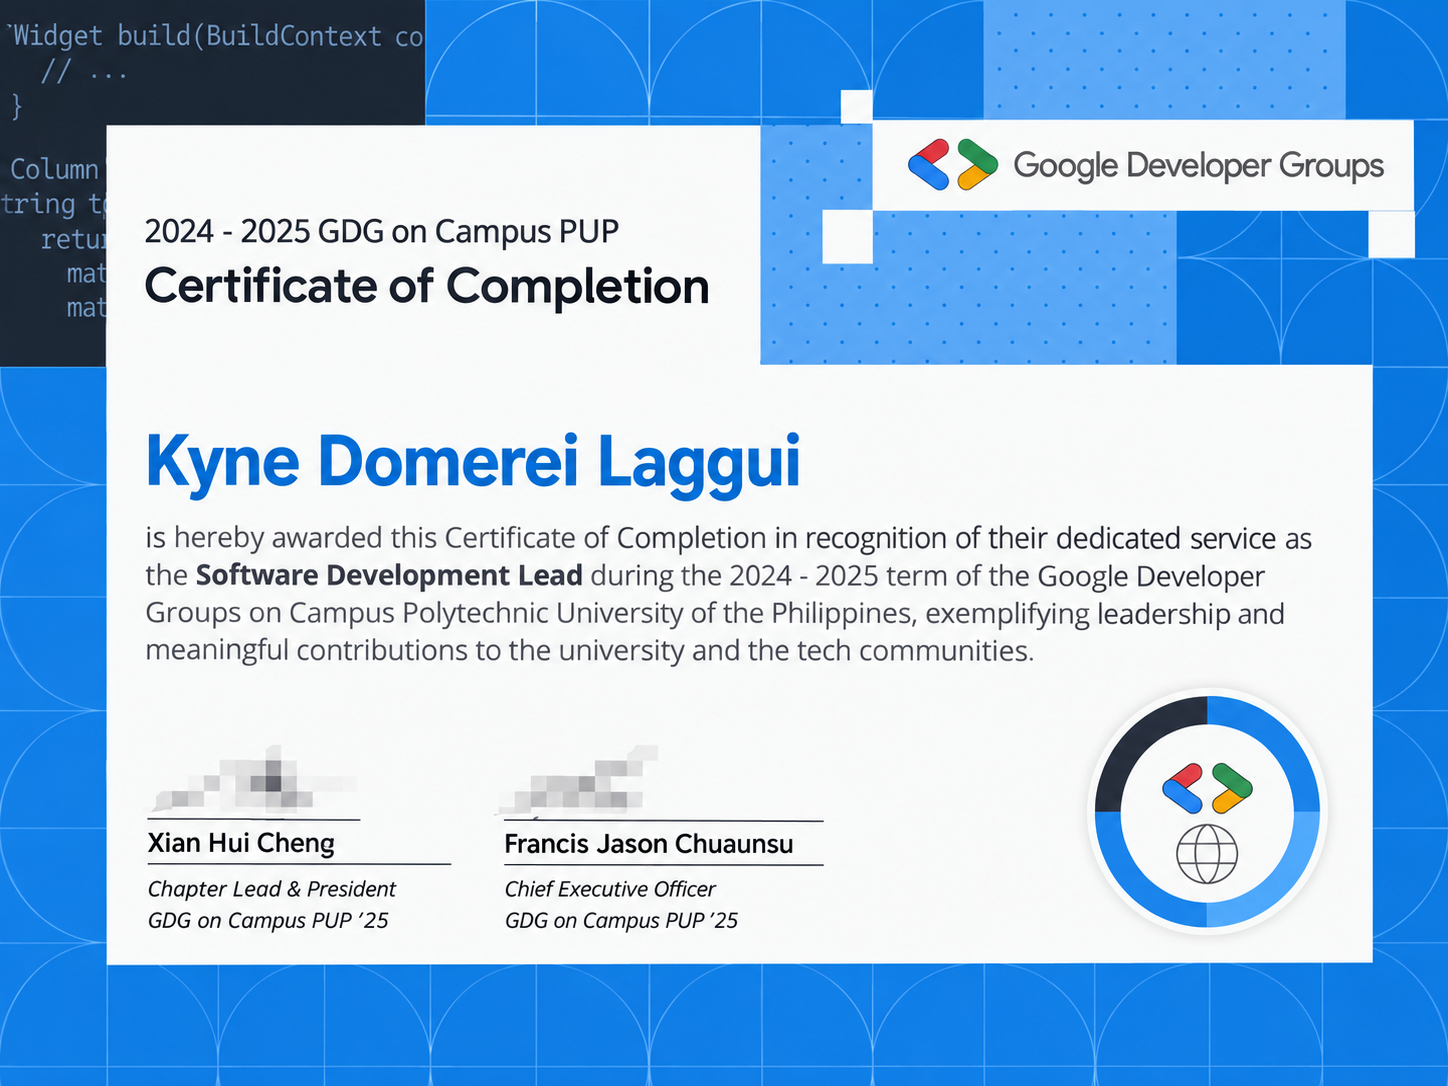
Task: Click the "Chief Executive Officer" title
Action: (610, 889)
